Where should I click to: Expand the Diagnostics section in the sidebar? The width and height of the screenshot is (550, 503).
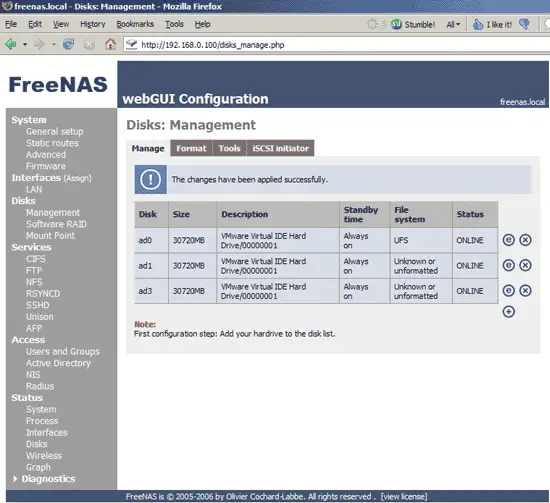(x=44, y=479)
